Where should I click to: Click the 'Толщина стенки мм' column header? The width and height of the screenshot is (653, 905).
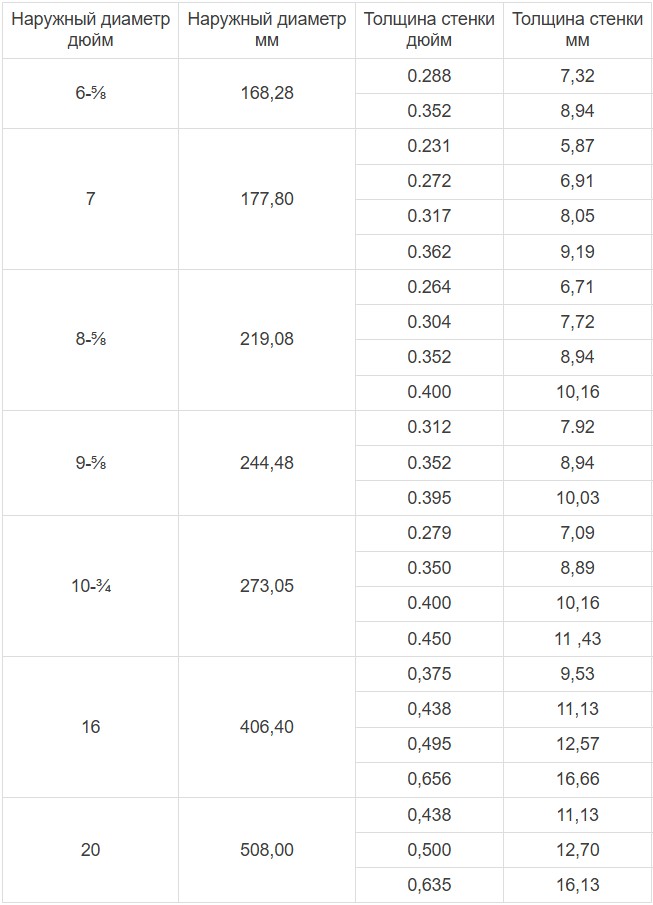577,30
